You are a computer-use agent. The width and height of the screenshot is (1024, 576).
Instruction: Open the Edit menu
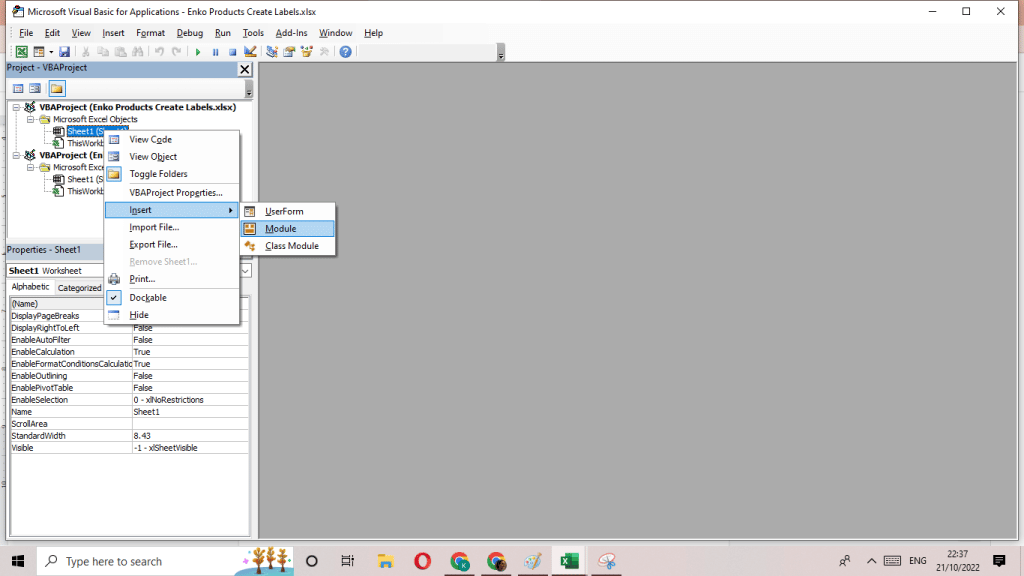coord(52,33)
